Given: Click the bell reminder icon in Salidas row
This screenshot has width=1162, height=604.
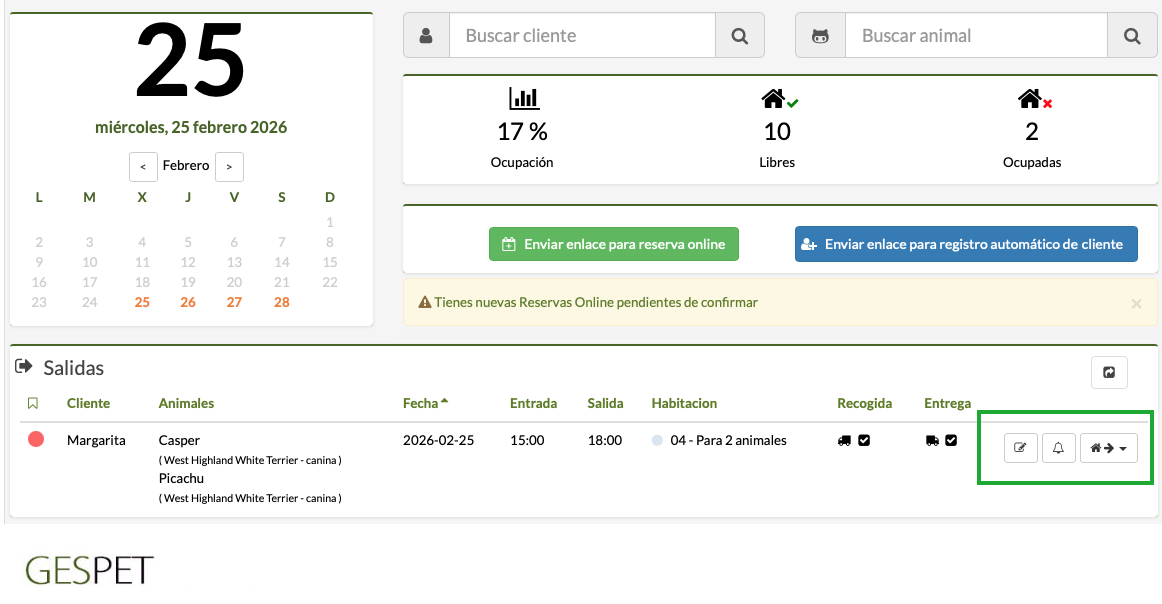Looking at the screenshot, I should pyautogui.click(x=1059, y=448).
